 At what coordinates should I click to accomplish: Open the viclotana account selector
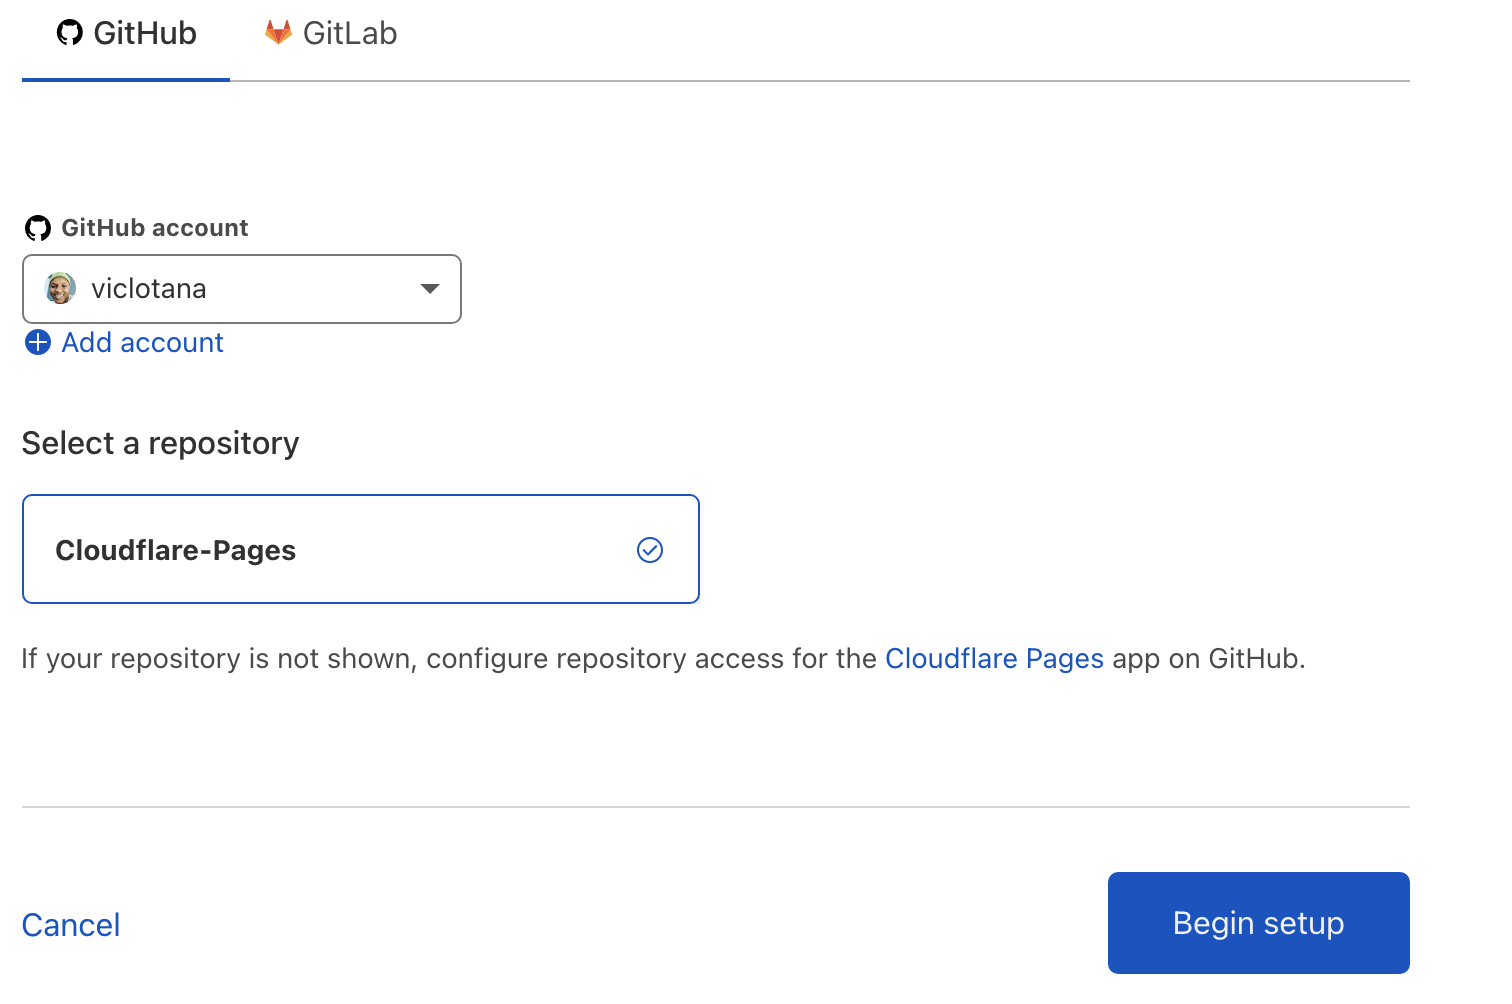tap(241, 289)
